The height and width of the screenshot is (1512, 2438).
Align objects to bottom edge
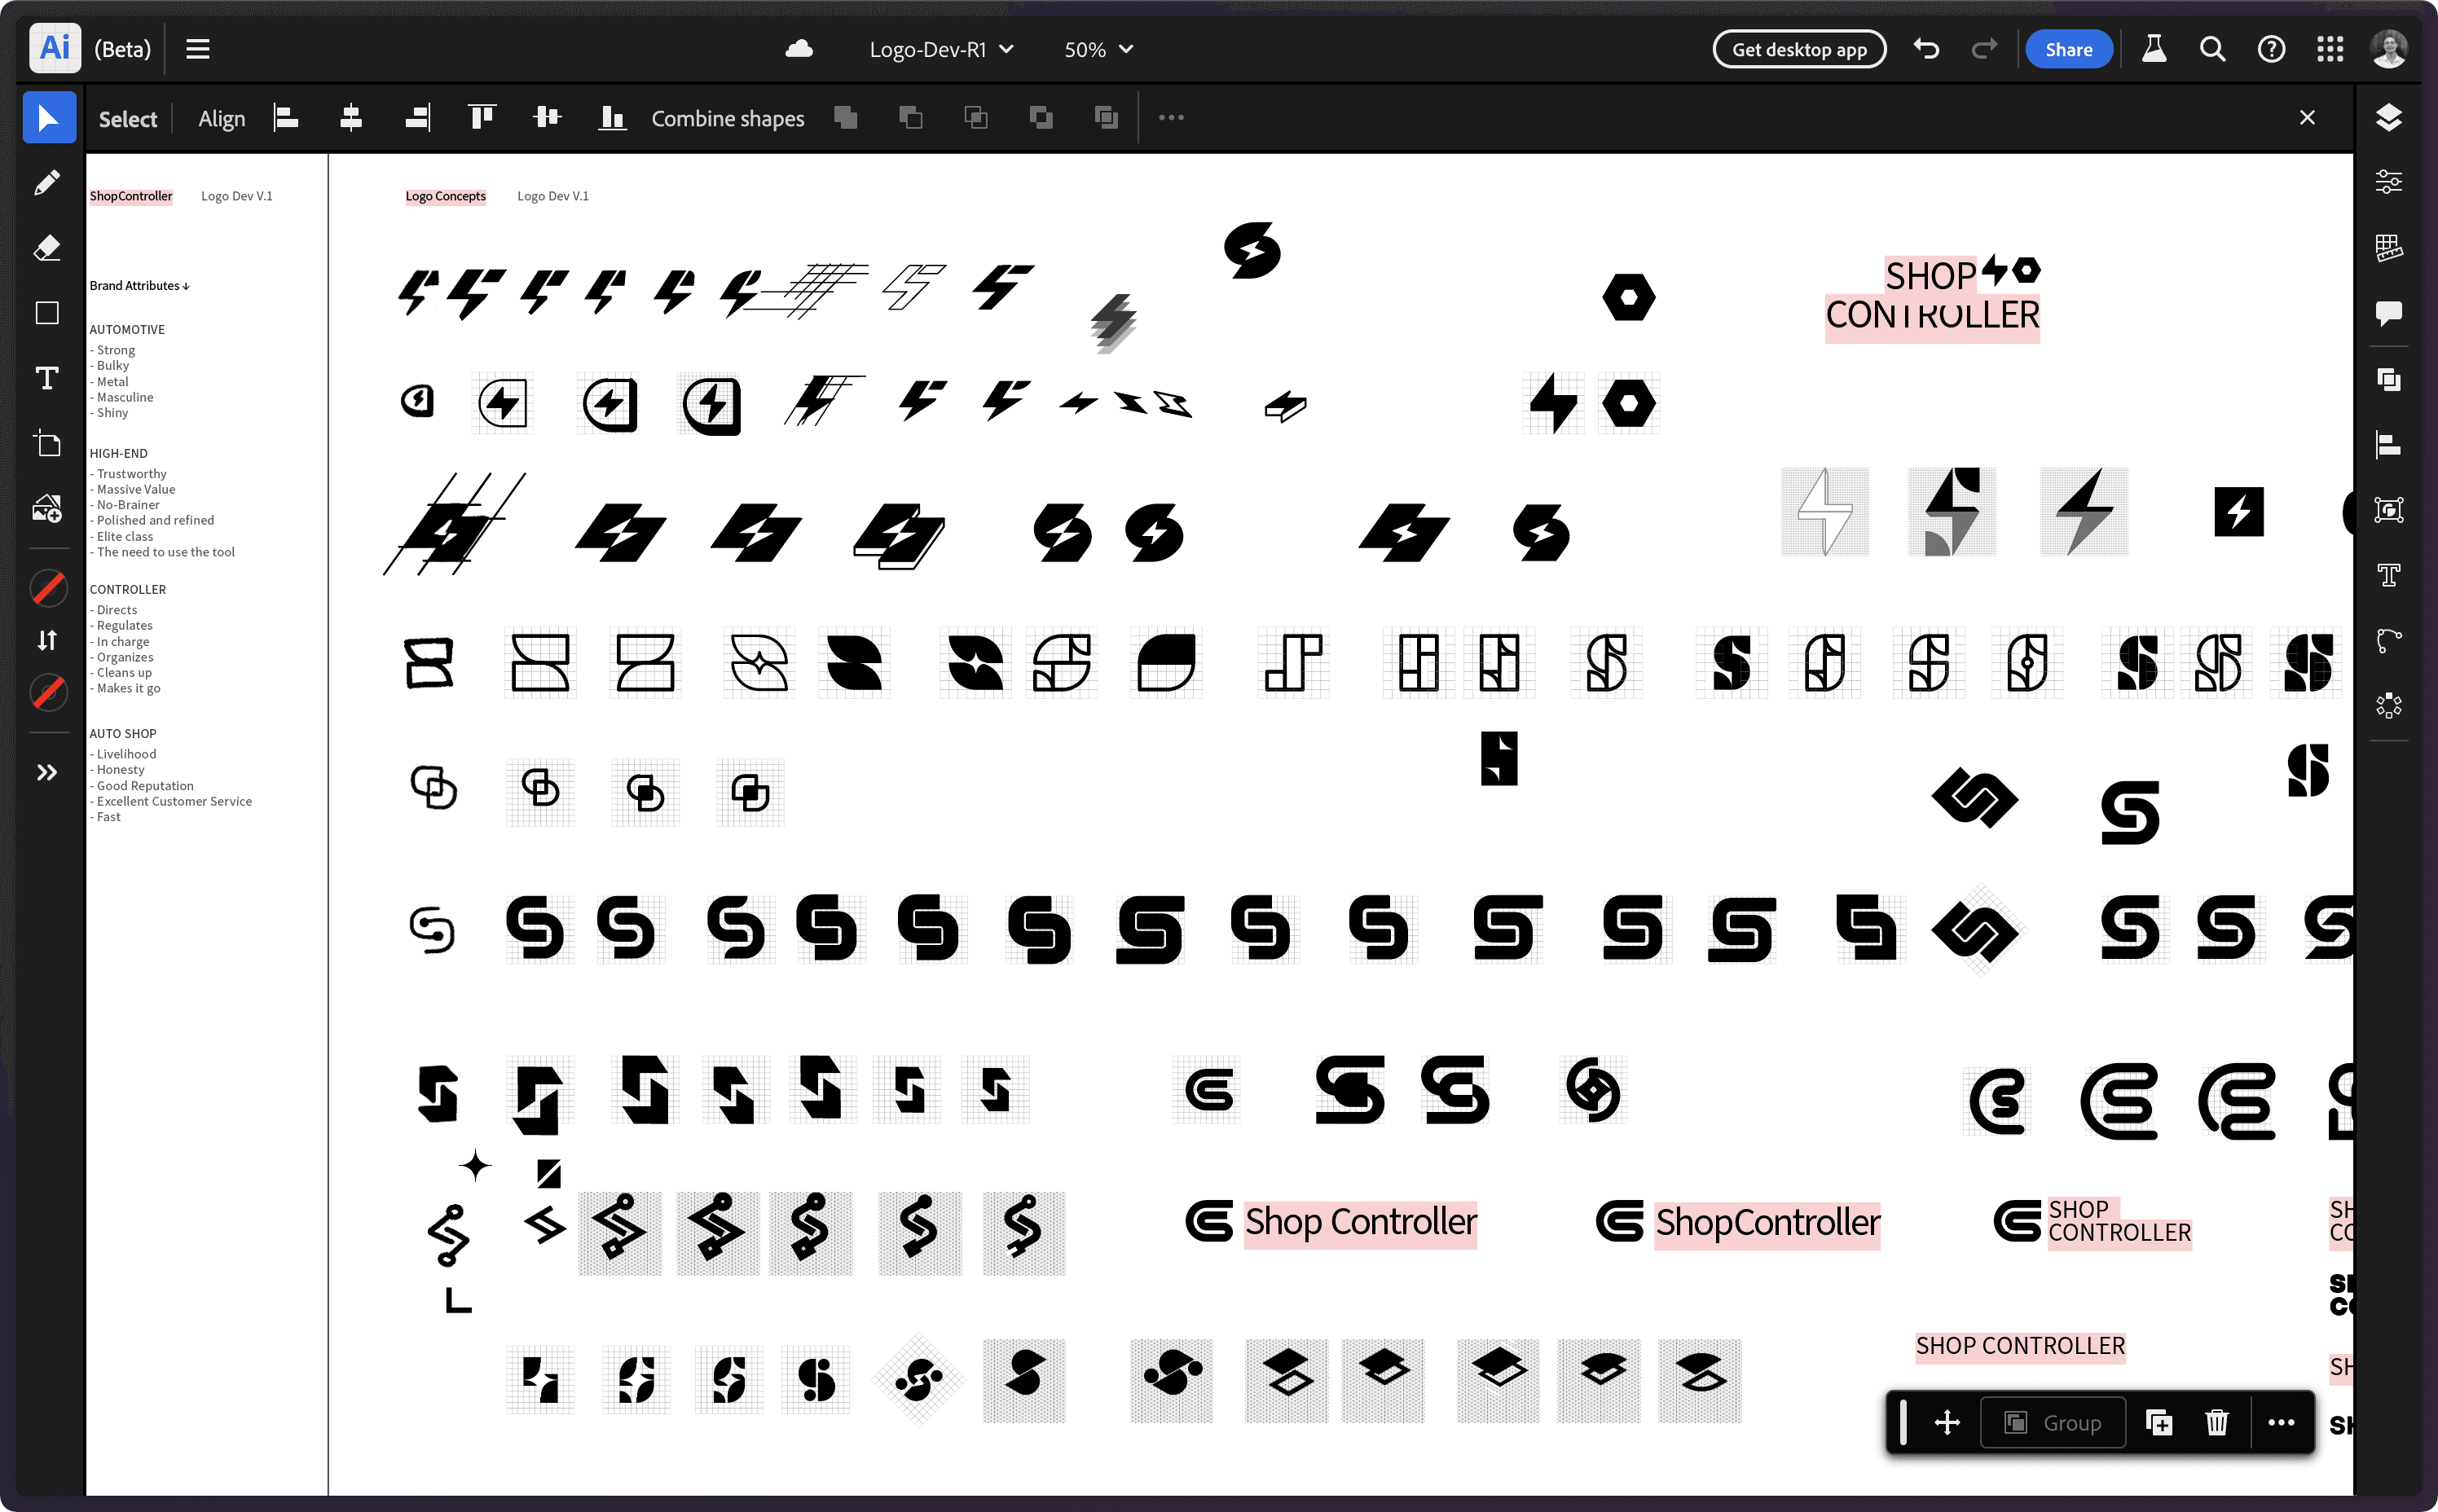[612, 118]
